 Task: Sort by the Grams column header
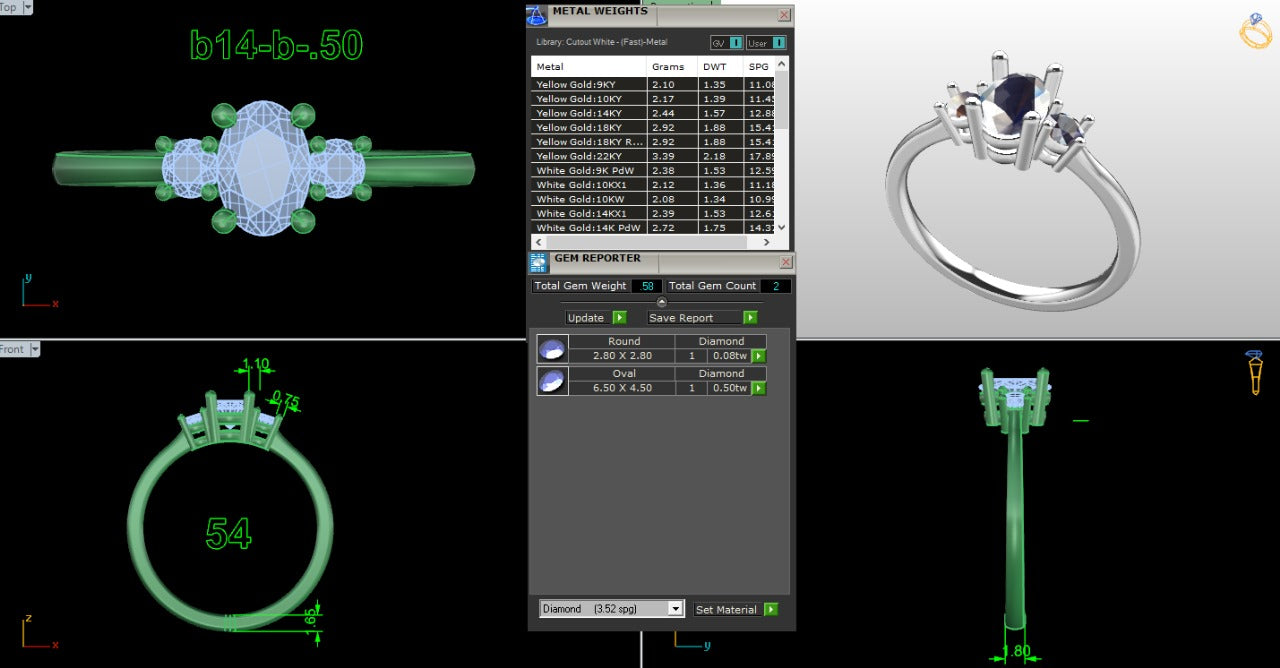[x=672, y=67]
